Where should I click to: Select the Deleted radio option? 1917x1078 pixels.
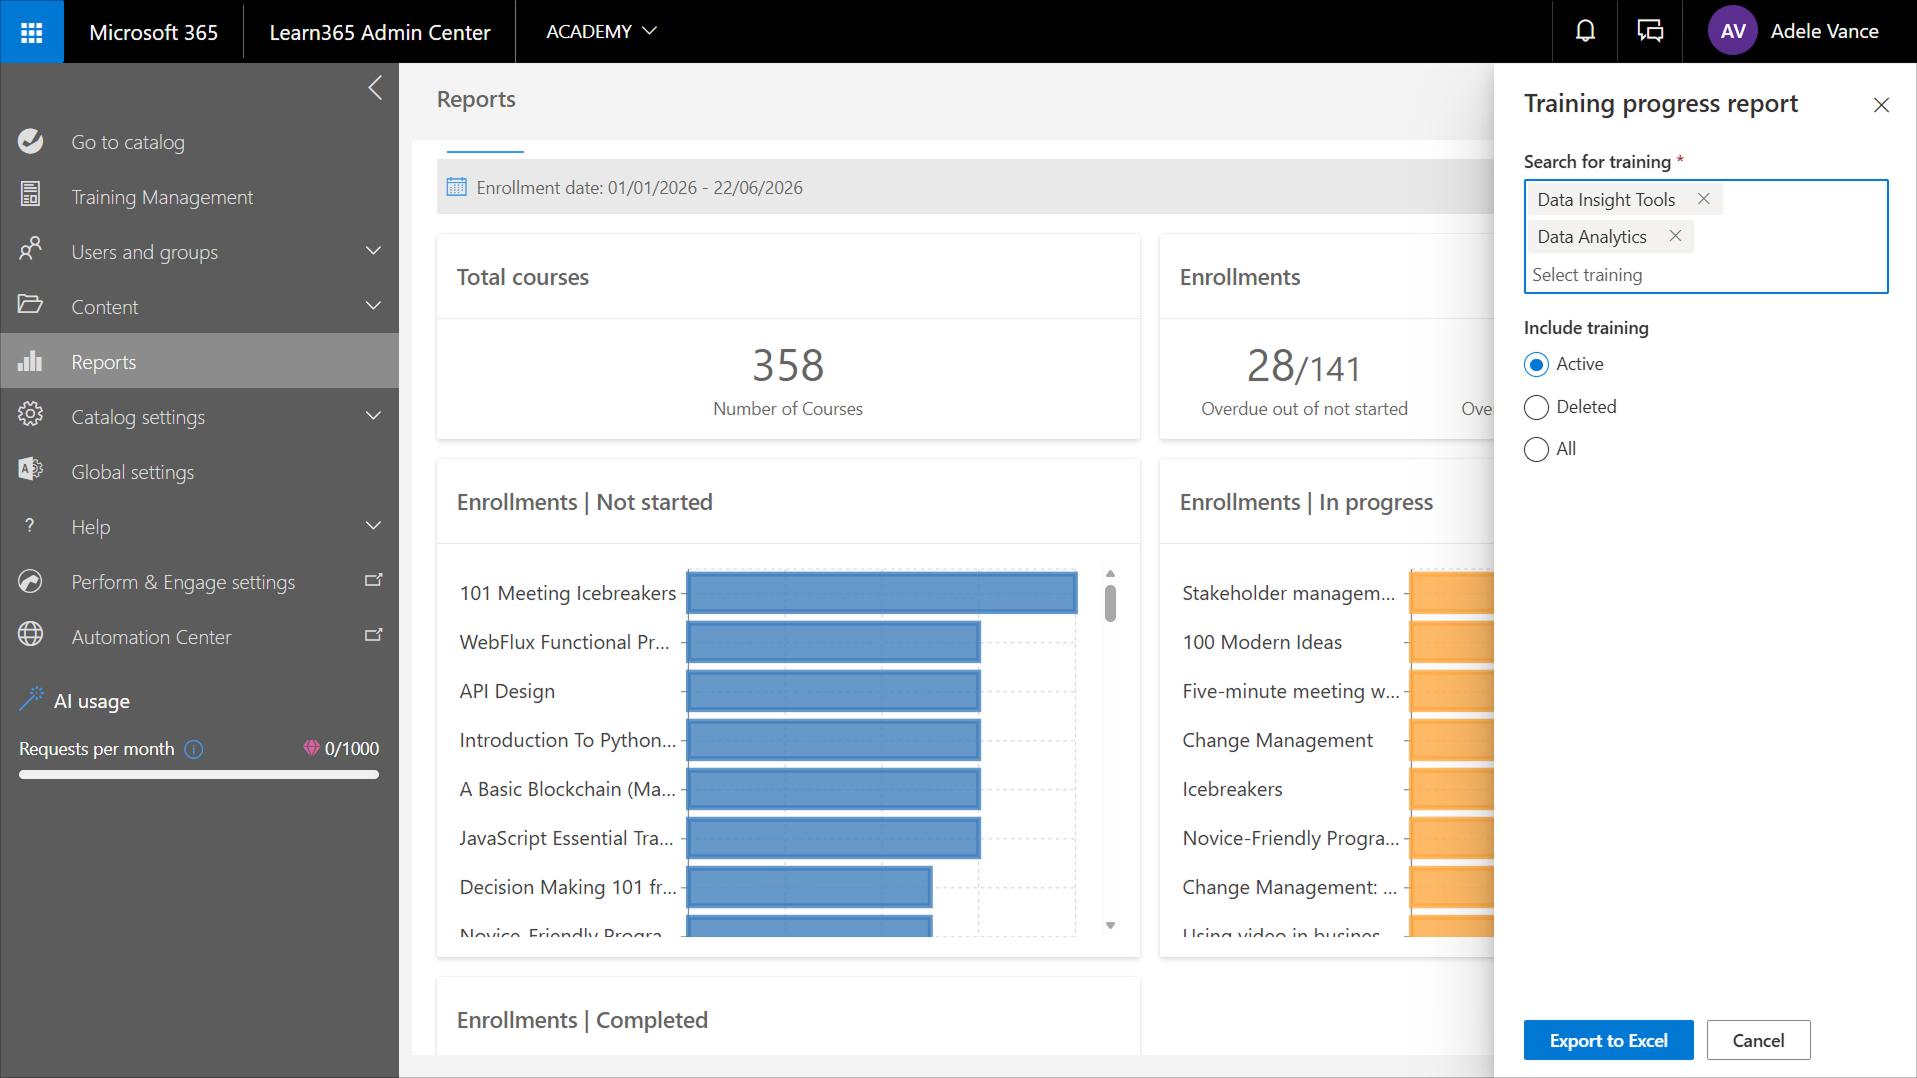pyautogui.click(x=1536, y=407)
